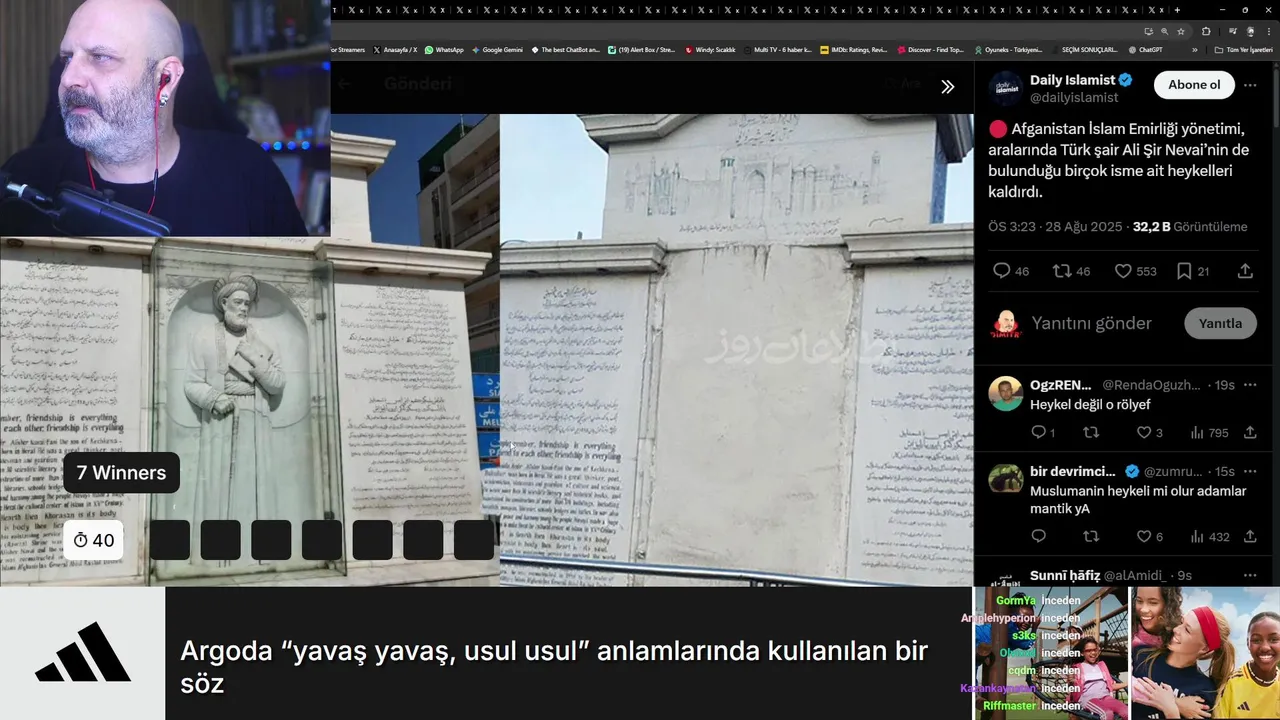This screenshot has height=720, width=1280.
Task: Open the Tüm Yer İşaretleri folder
Action: (1244, 49)
